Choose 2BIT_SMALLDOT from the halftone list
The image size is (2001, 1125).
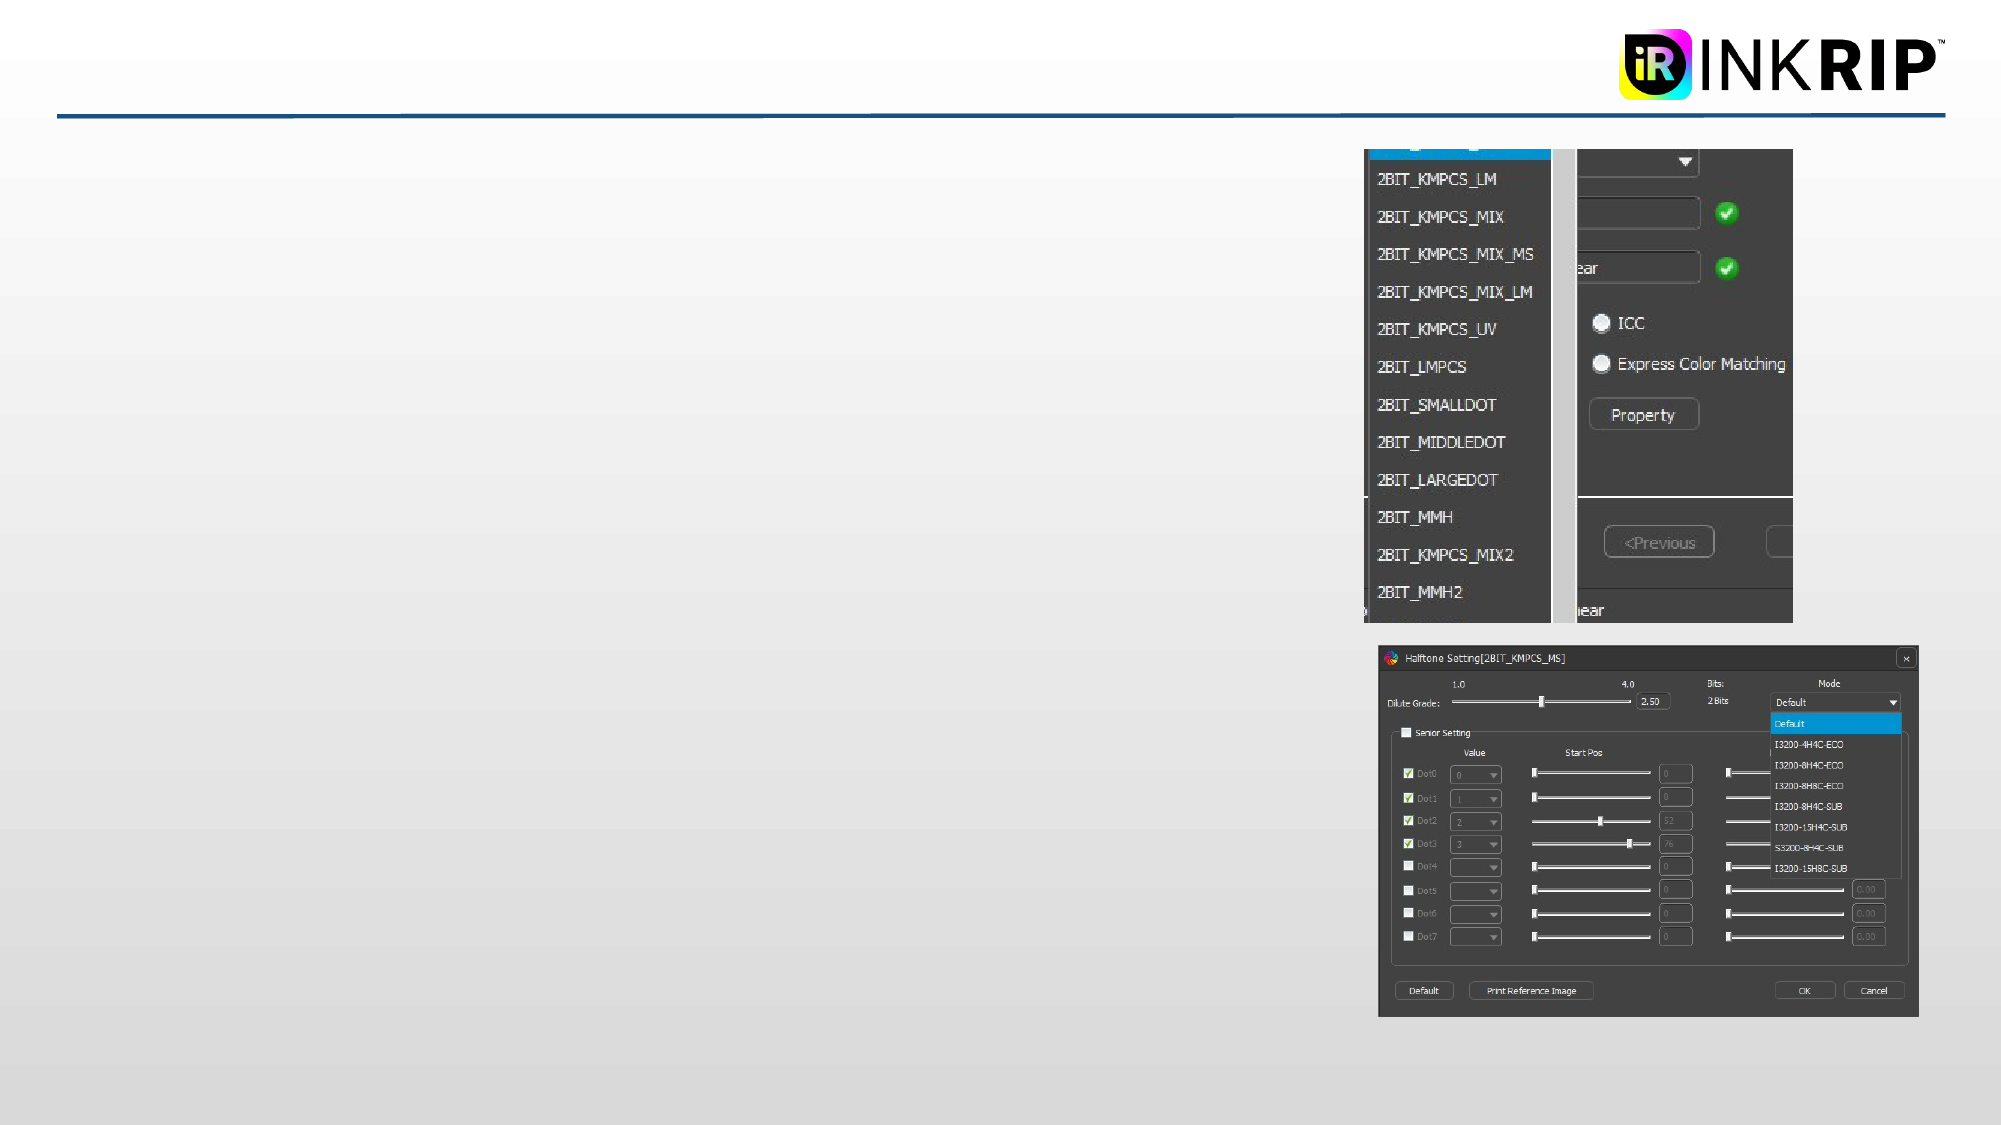[1436, 405]
